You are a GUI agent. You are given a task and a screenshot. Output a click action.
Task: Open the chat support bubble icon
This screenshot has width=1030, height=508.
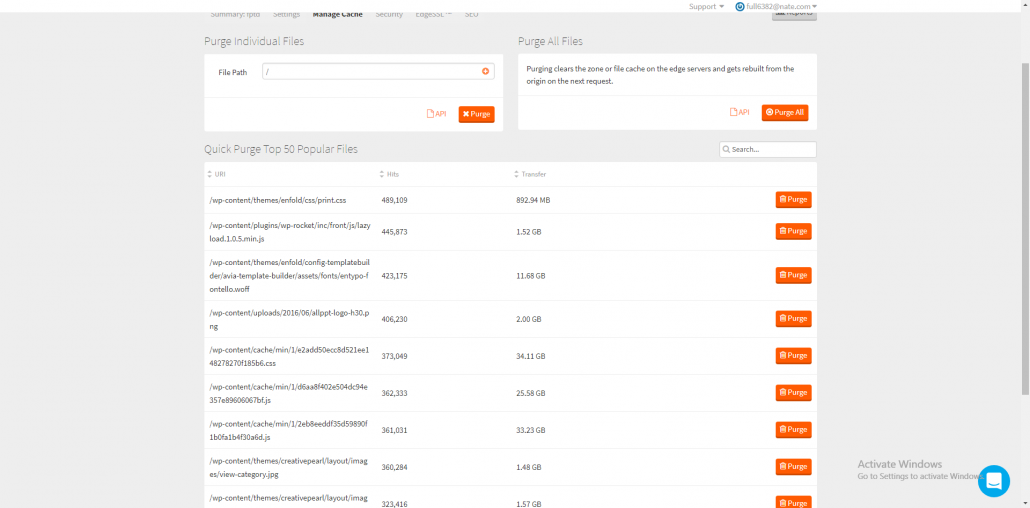pyautogui.click(x=994, y=481)
